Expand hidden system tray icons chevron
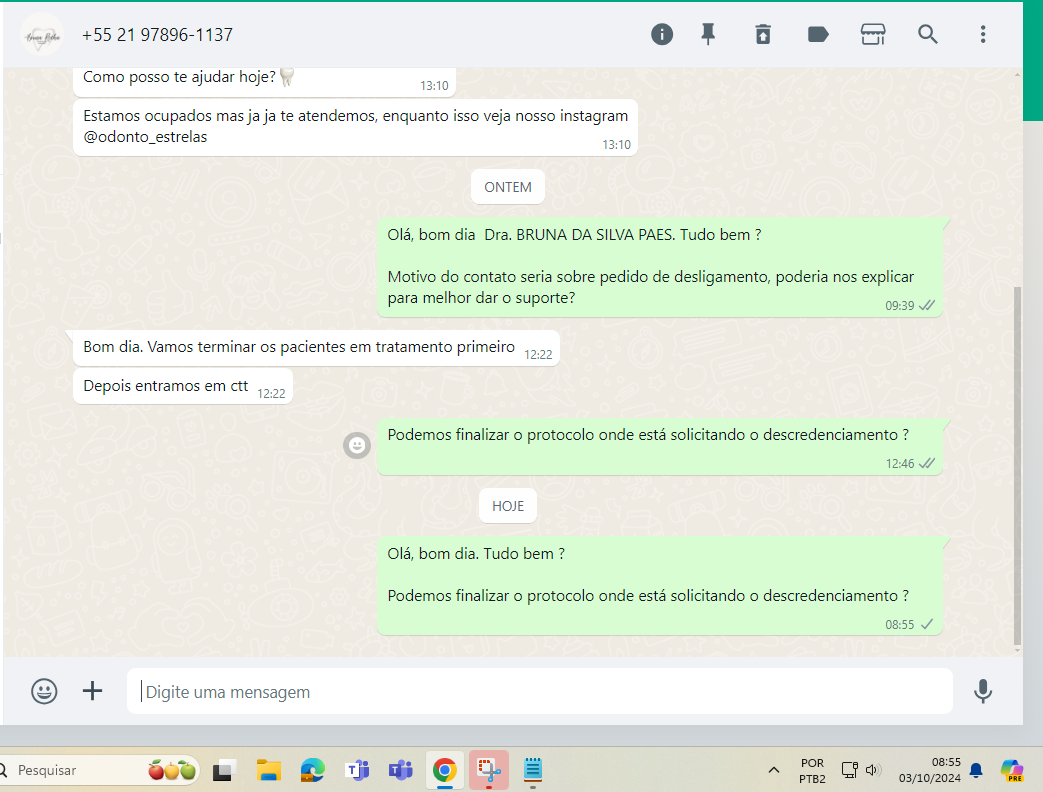This screenshot has width=1043, height=792. pyautogui.click(x=774, y=770)
